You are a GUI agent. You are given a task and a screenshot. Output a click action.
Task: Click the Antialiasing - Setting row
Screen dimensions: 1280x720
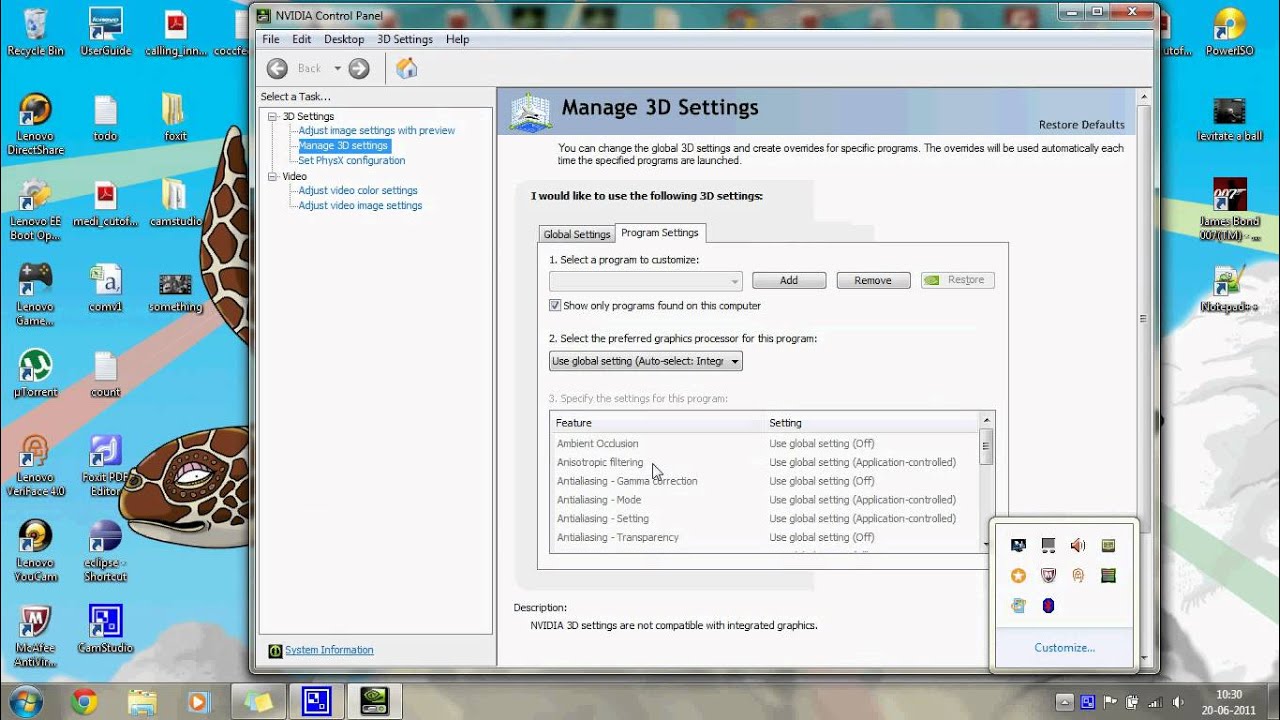point(764,518)
